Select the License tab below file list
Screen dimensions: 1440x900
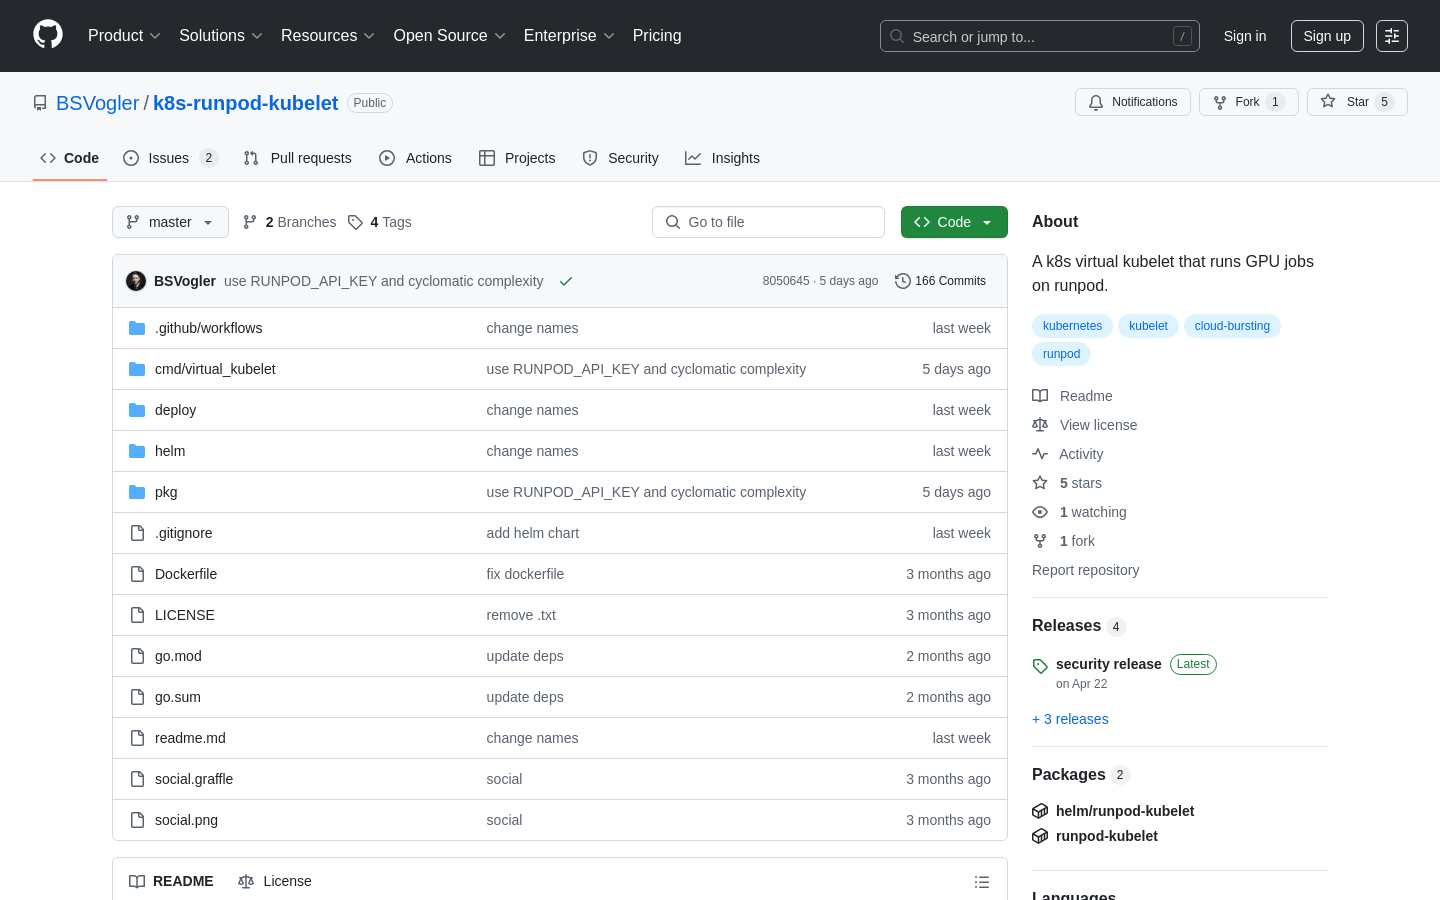click(275, 881)
